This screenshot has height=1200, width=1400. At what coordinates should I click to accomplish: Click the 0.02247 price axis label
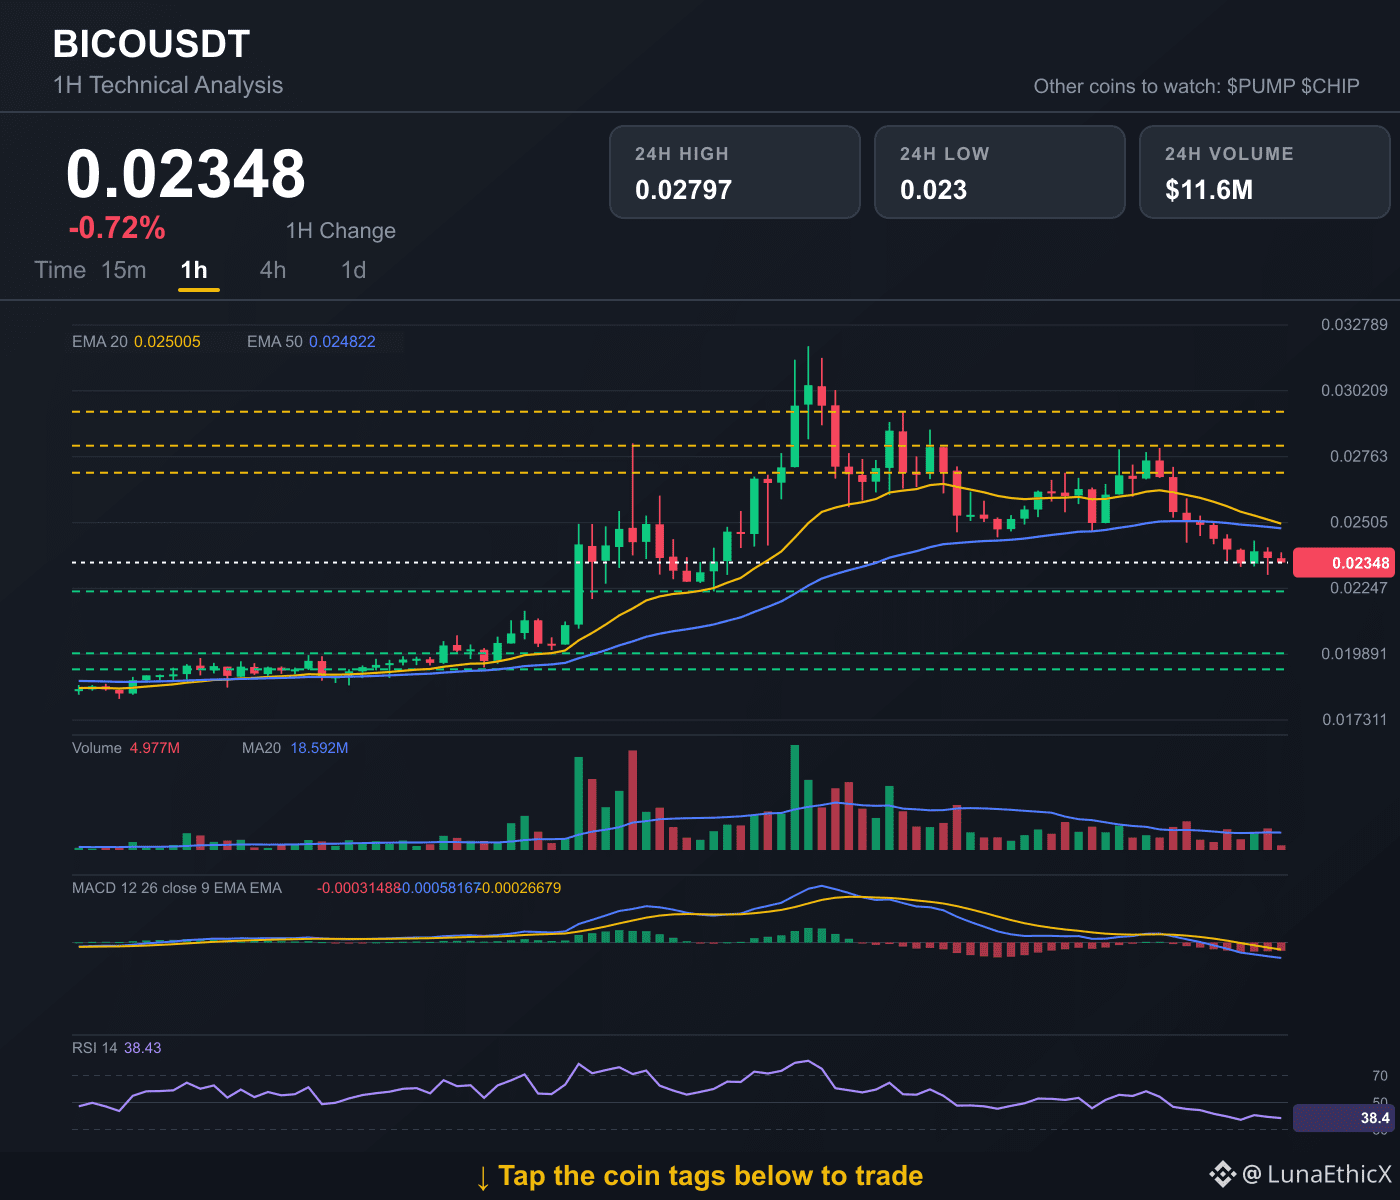[x=1359, y=588]
